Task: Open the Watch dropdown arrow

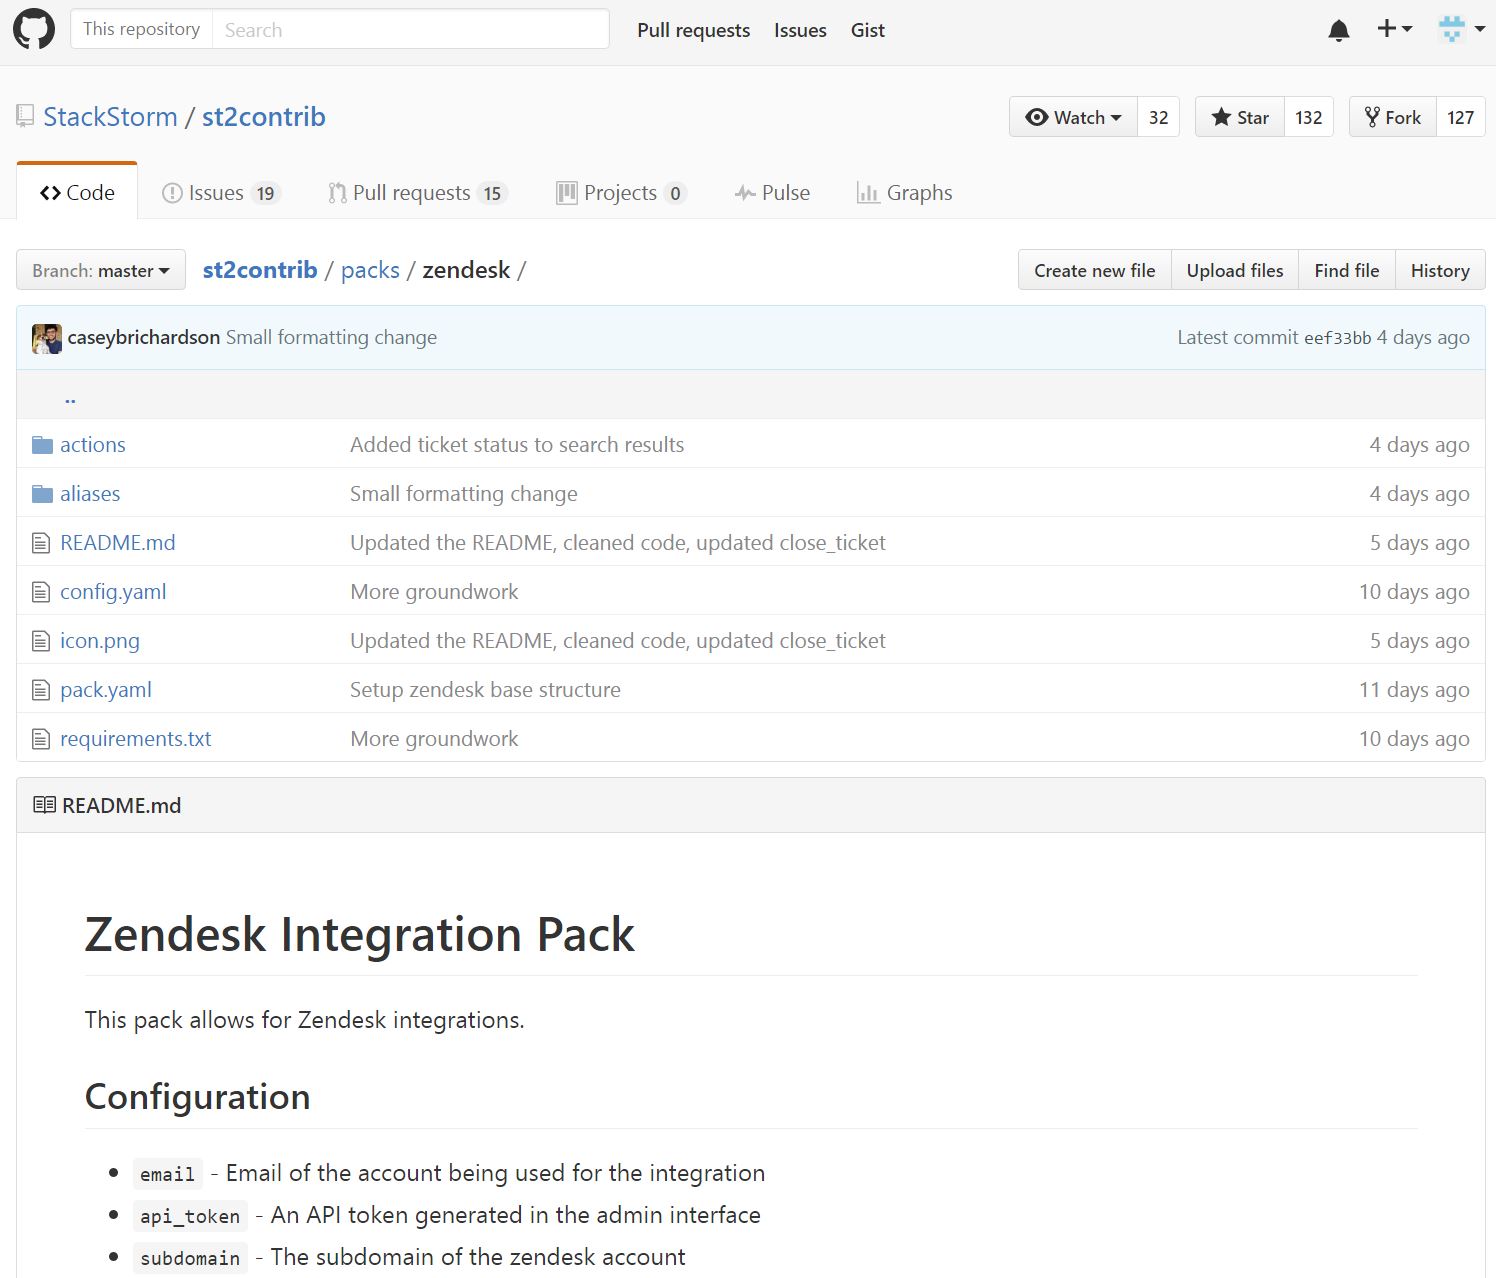Action: 1116,118
